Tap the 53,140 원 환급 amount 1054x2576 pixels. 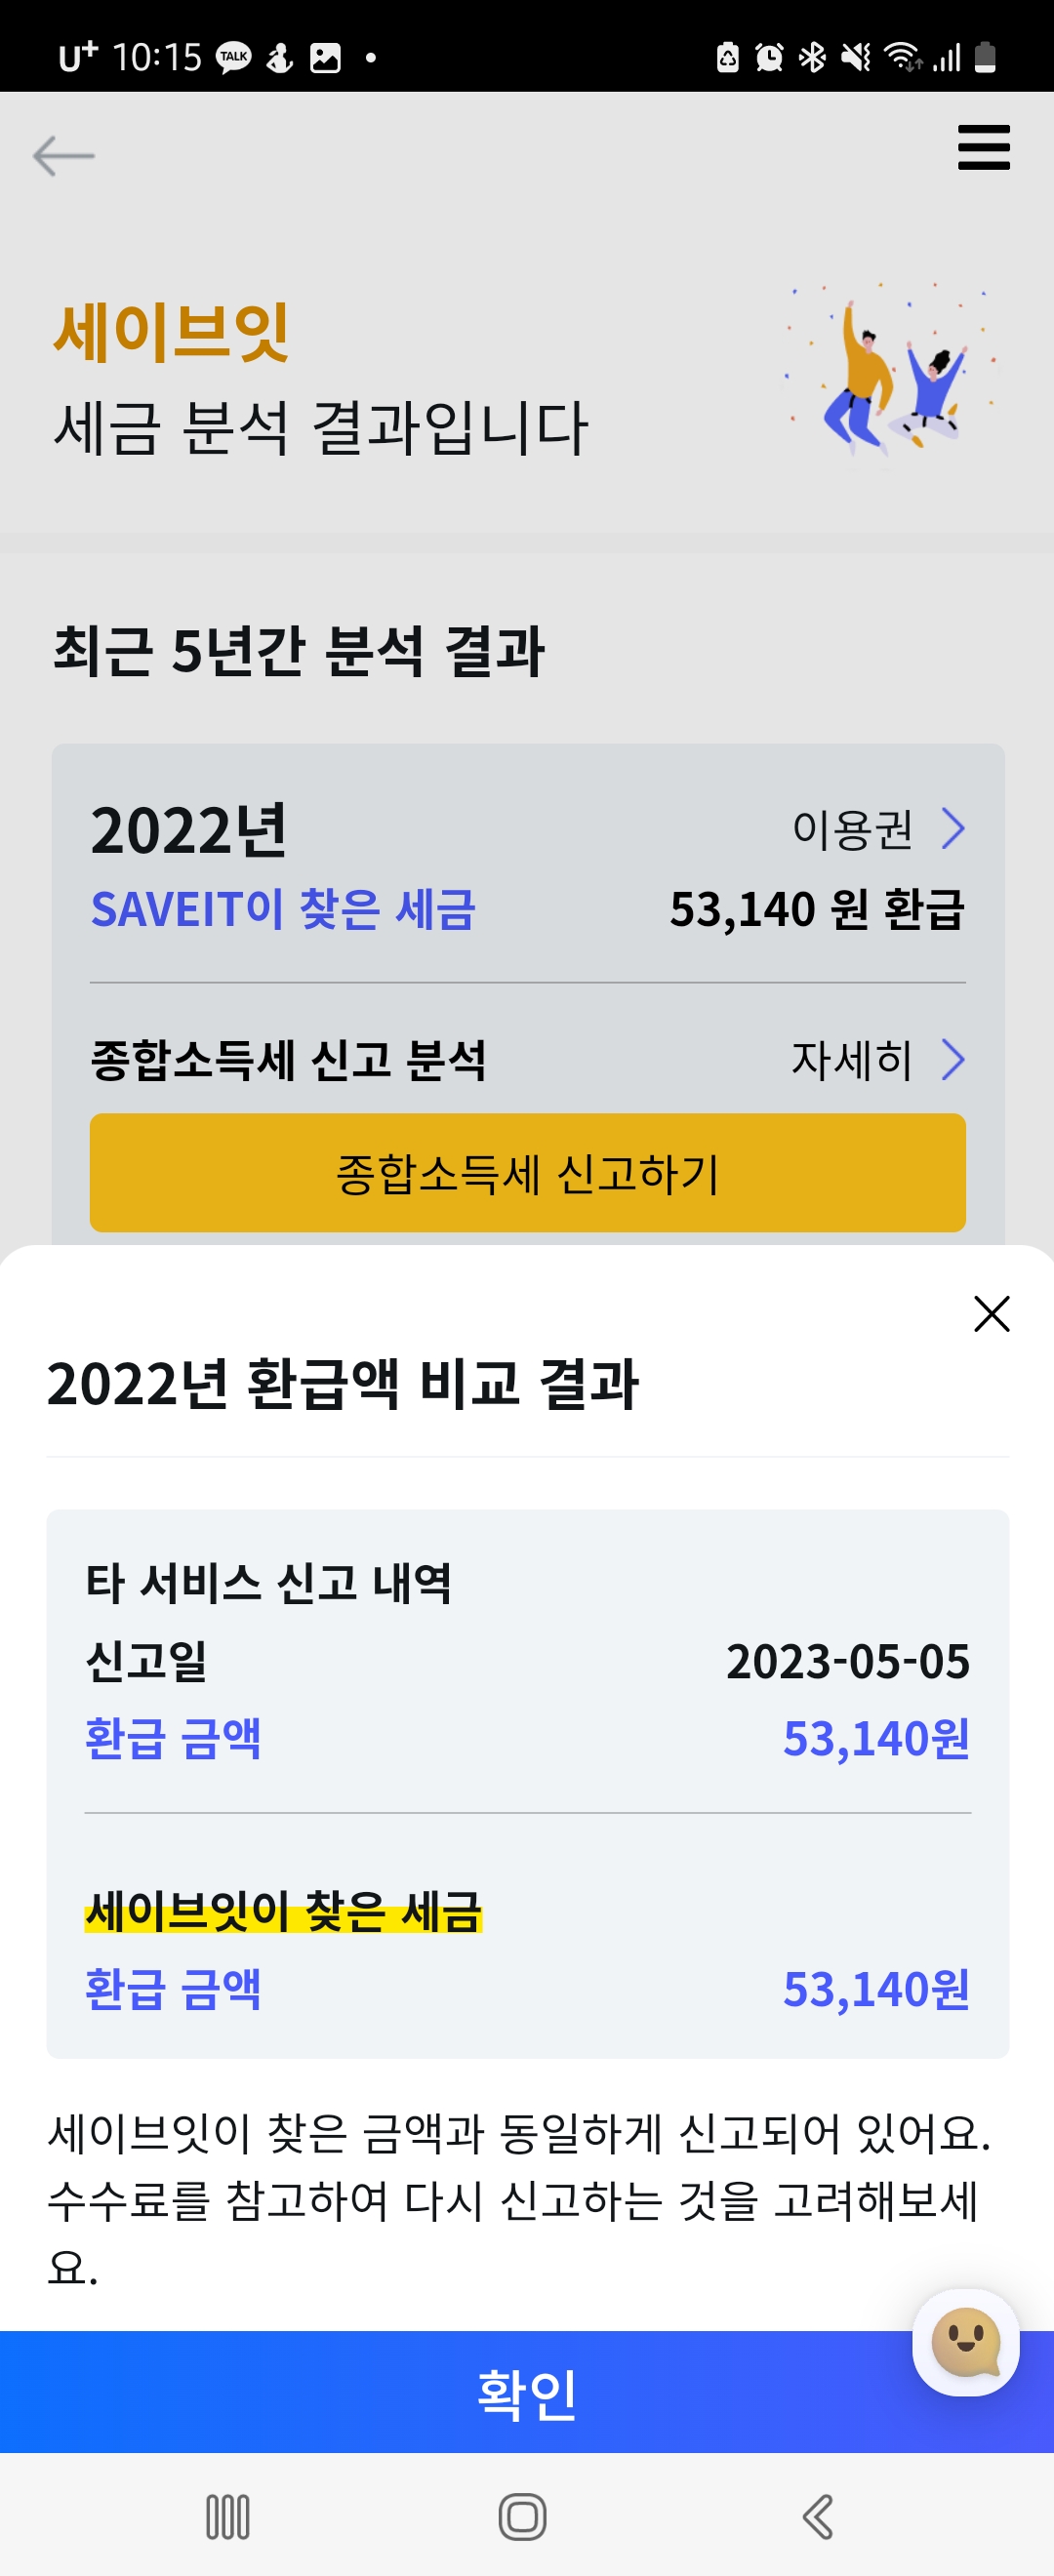[816, 909]
